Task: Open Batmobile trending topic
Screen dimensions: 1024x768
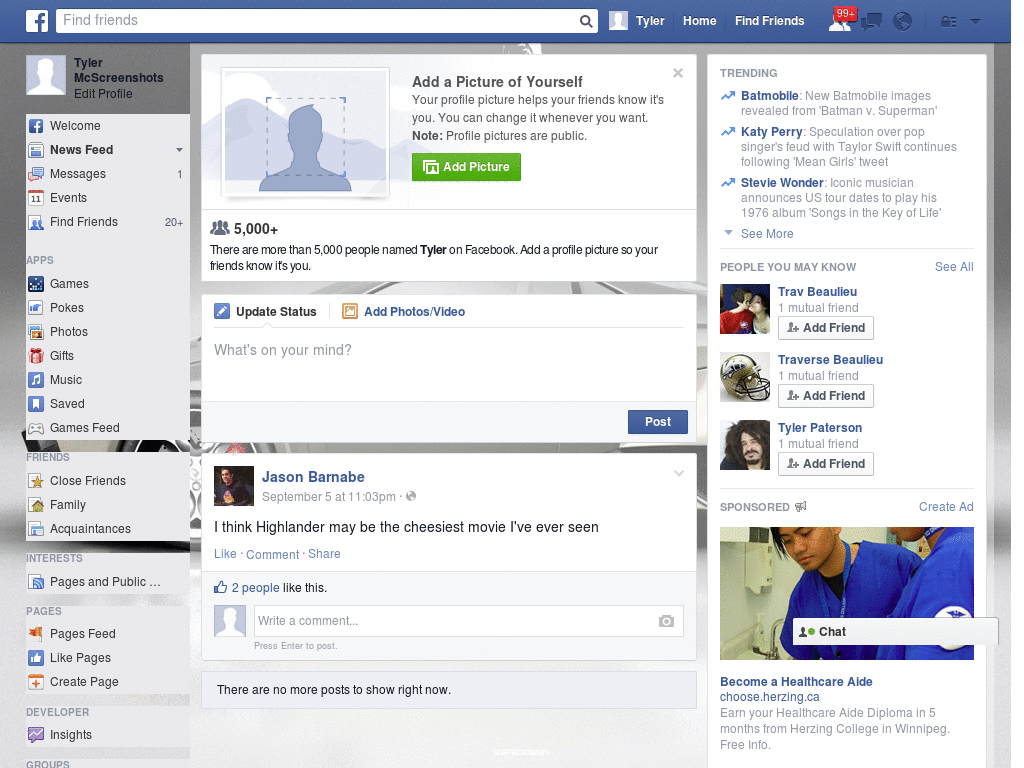Action: [769, 96]
